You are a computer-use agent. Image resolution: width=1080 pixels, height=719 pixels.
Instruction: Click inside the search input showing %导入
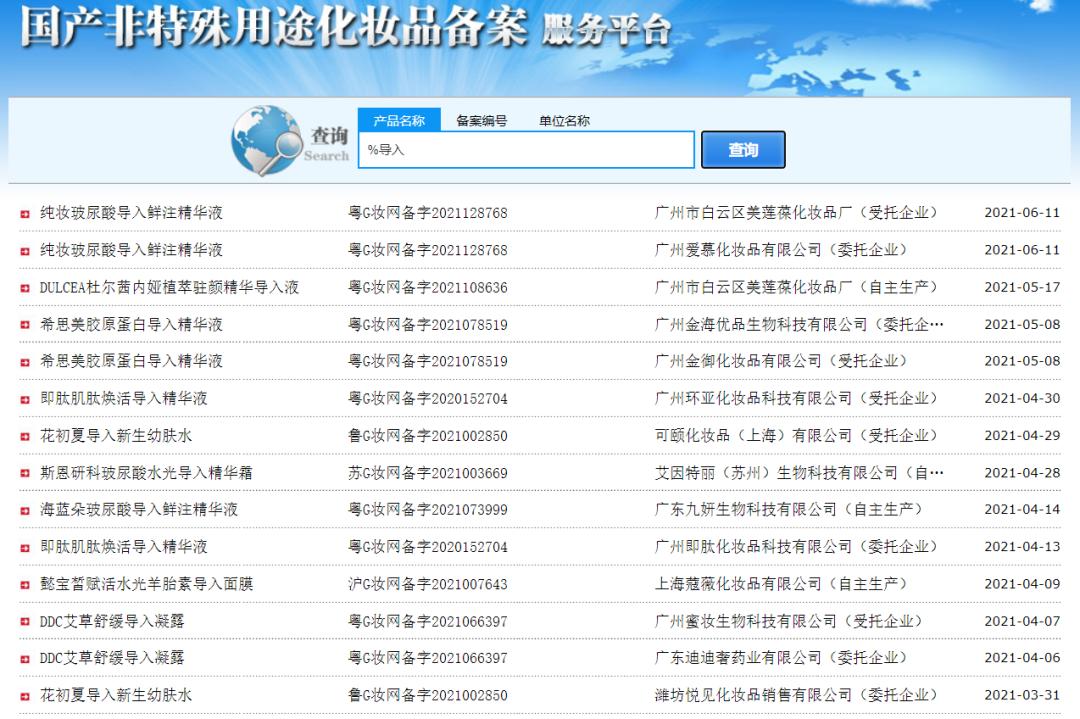[x=525, y=150]
